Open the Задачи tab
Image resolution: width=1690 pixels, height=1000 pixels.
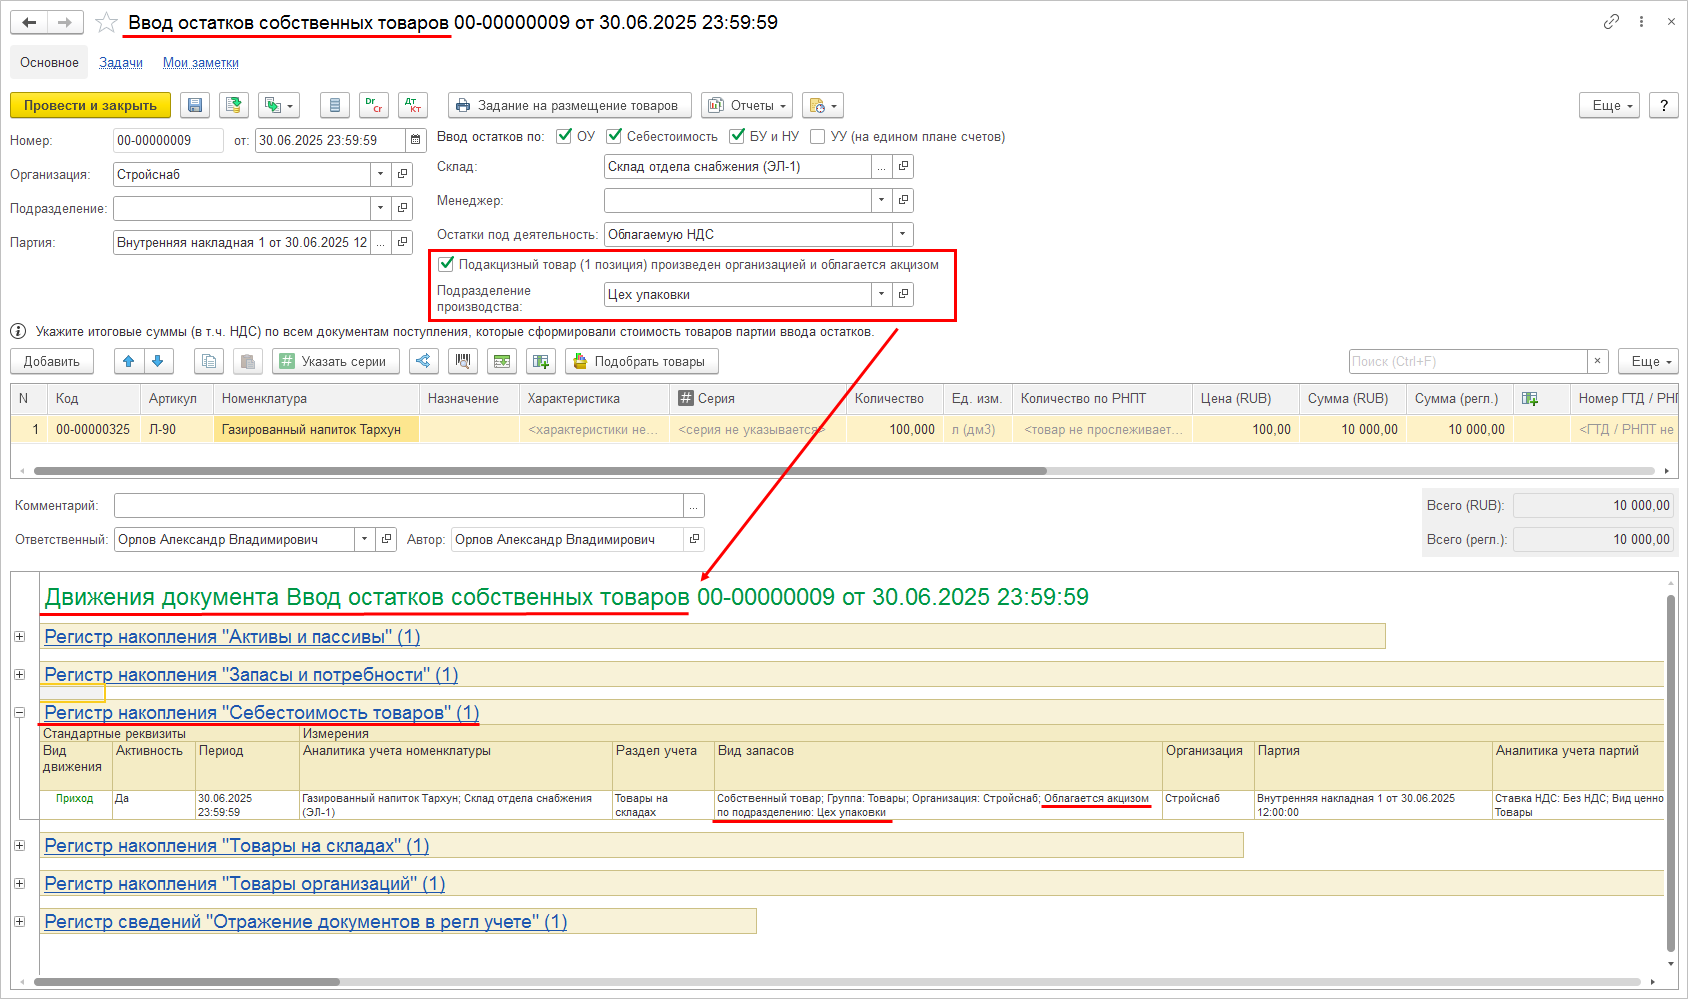tap(121, 63)
